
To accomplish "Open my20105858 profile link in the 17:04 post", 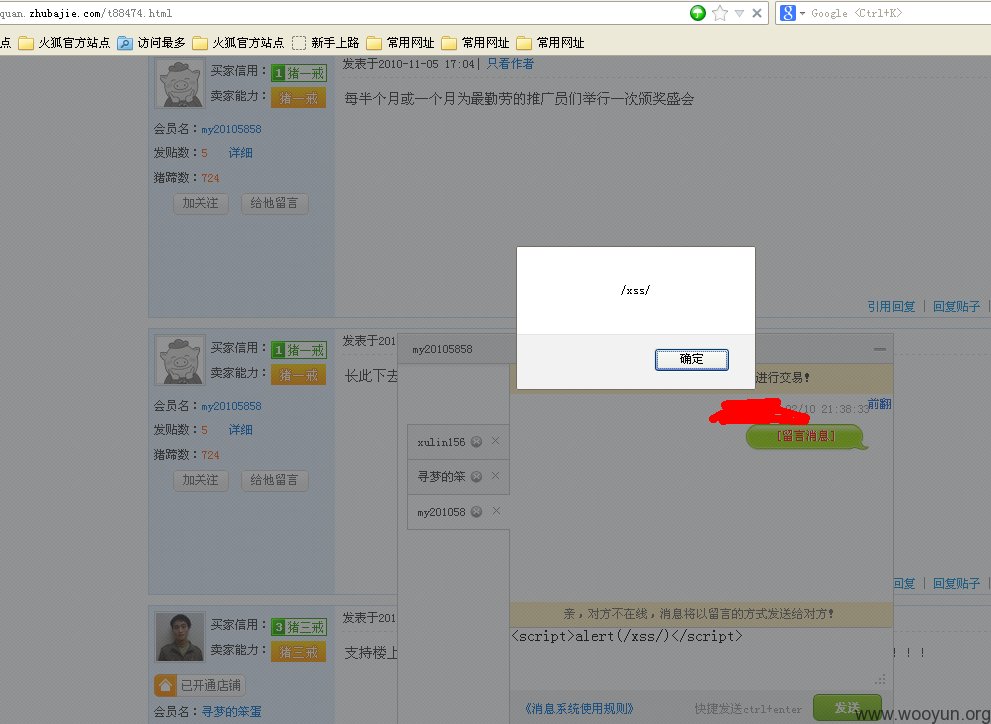I will point(231,129).
